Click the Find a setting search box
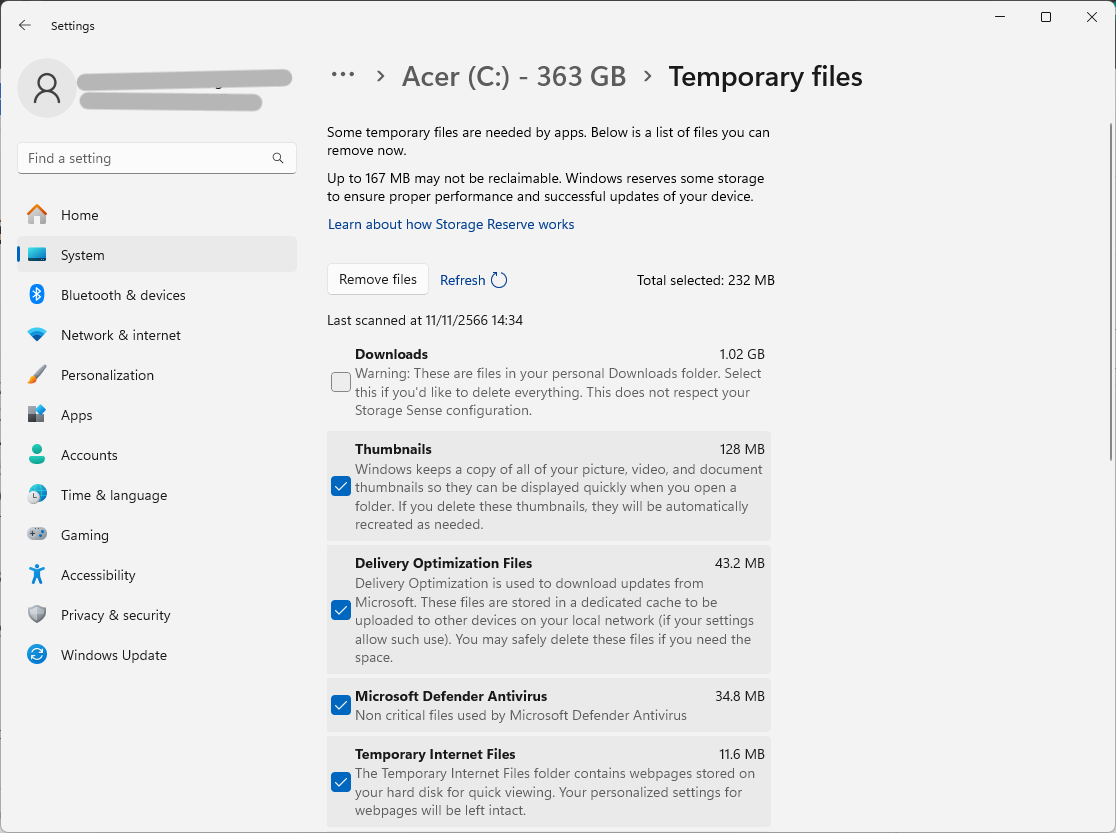Image resolution: width=1116 pixels, height=833 pixels. coord(146,158)
